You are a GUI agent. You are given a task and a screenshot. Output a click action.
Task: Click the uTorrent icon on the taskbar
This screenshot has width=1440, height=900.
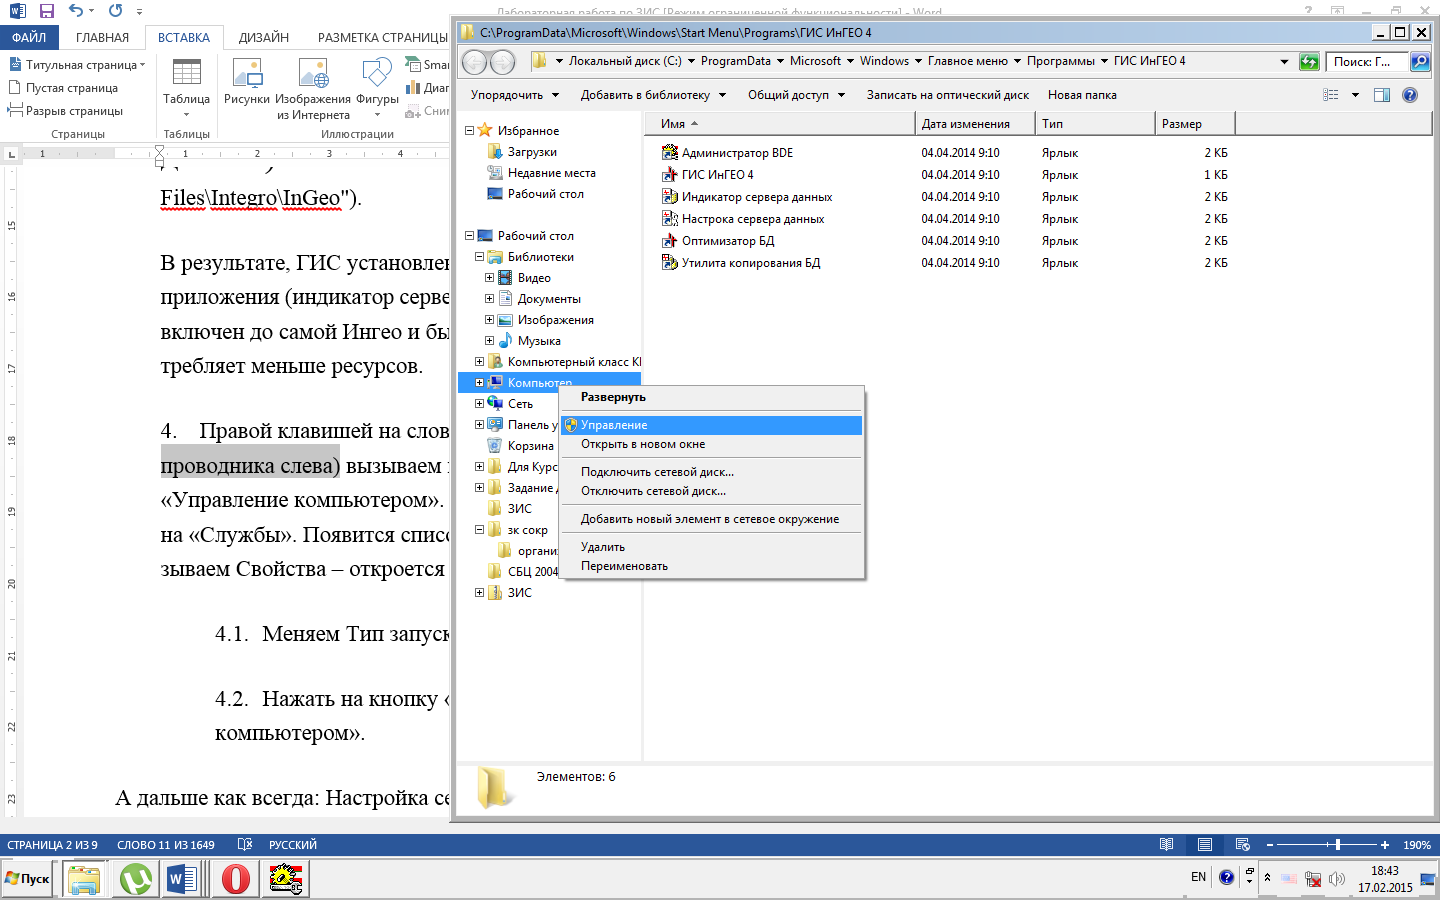(135, 879)
